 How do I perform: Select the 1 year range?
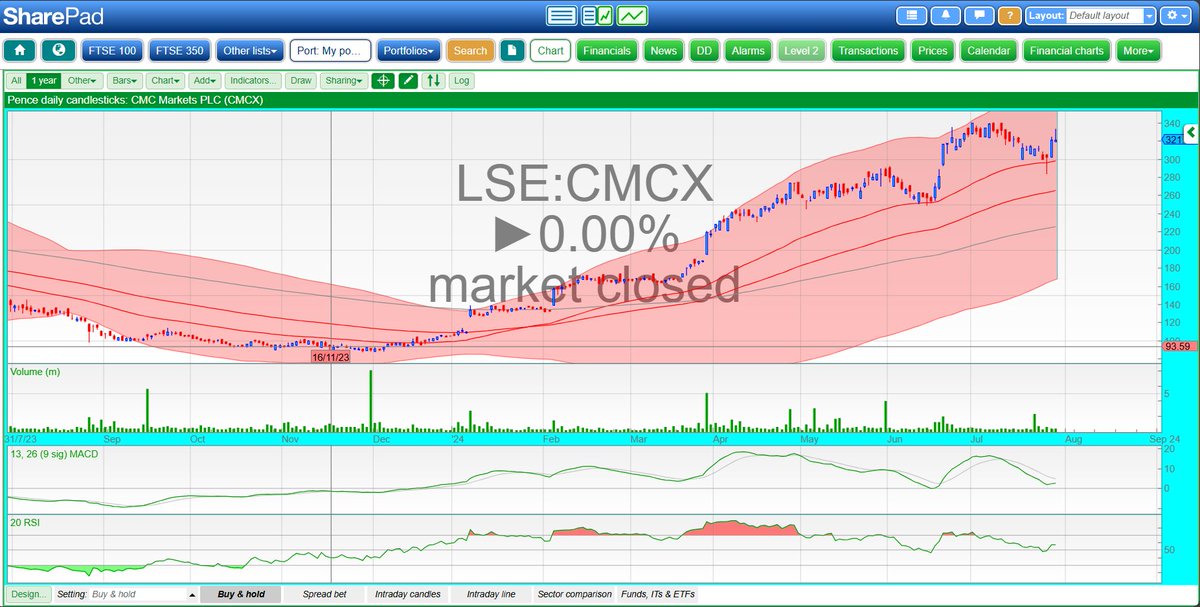(x=44, y=80)
